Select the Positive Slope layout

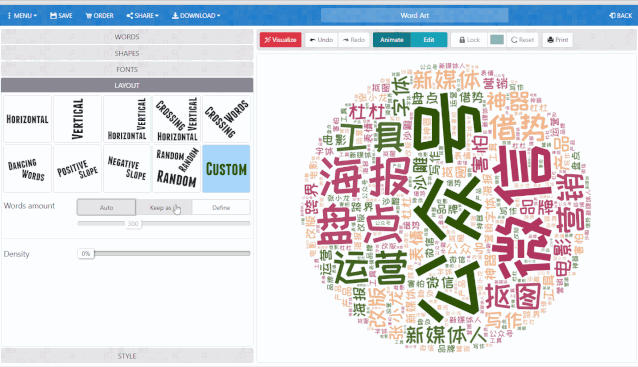tap(77, 168)
